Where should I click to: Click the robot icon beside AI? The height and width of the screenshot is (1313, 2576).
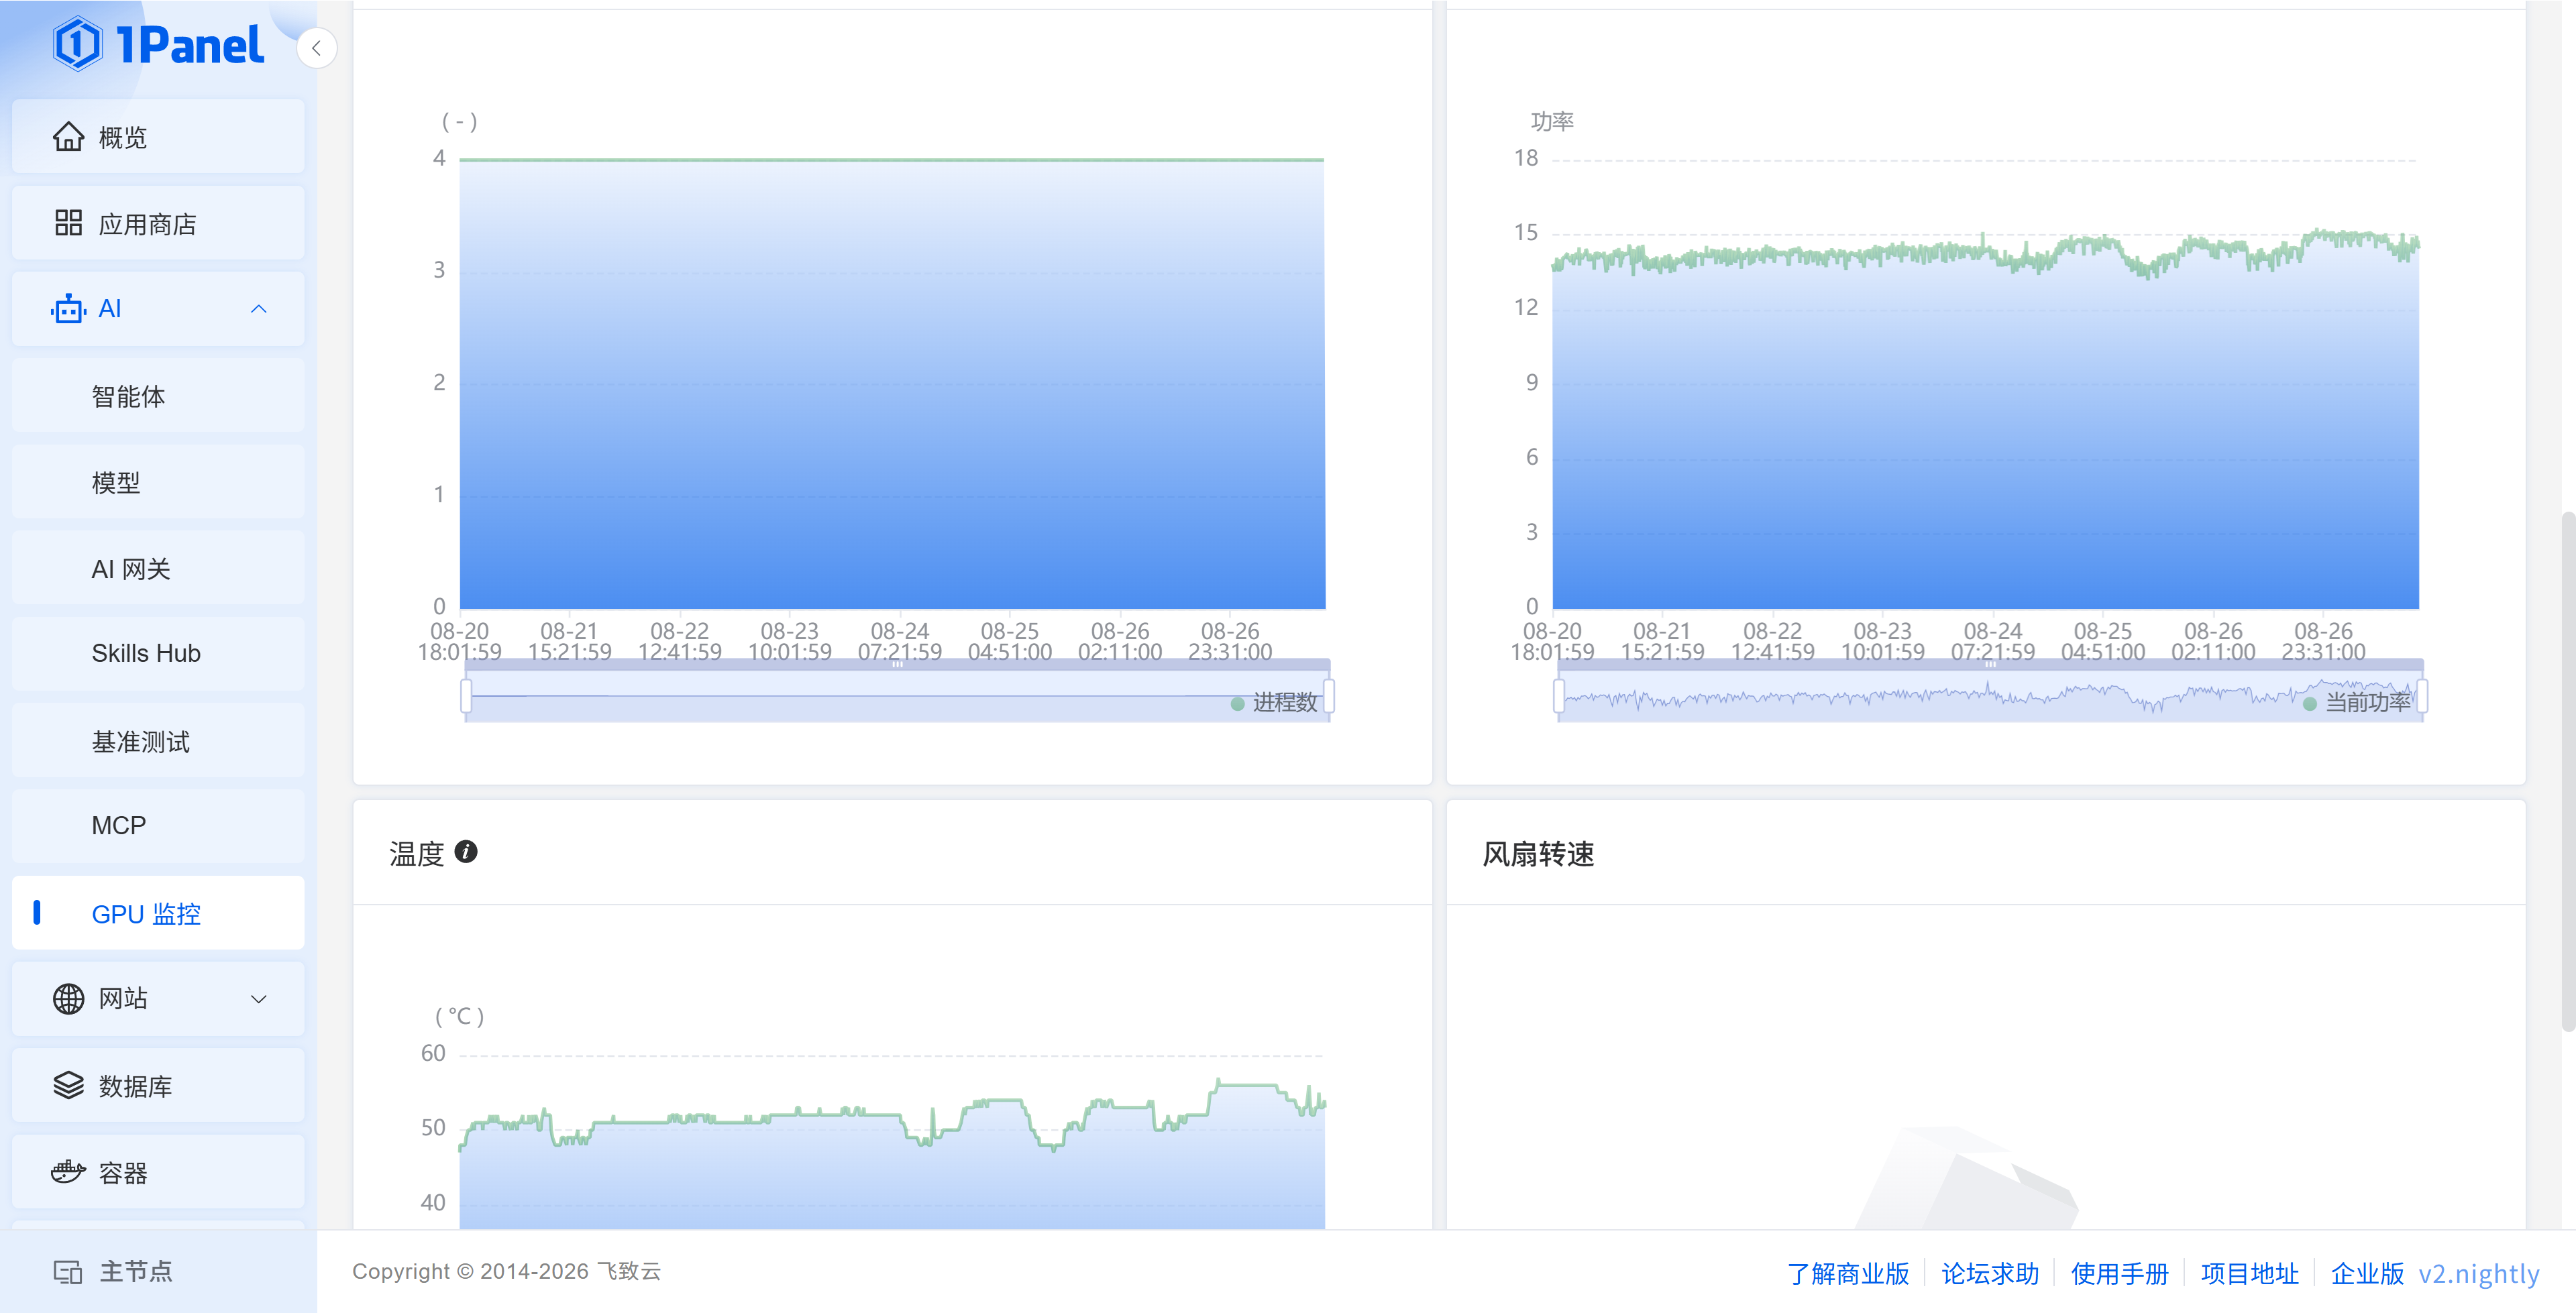pyautogui.click(x=69, y=309)
